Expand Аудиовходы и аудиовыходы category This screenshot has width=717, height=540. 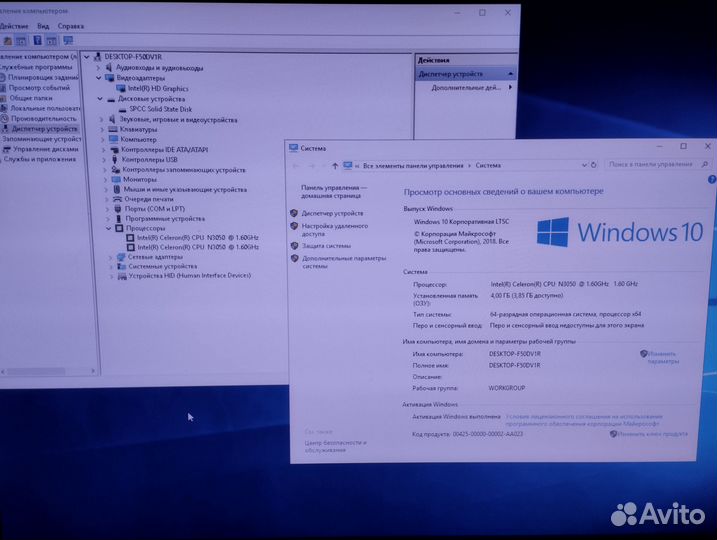[100, 67]
